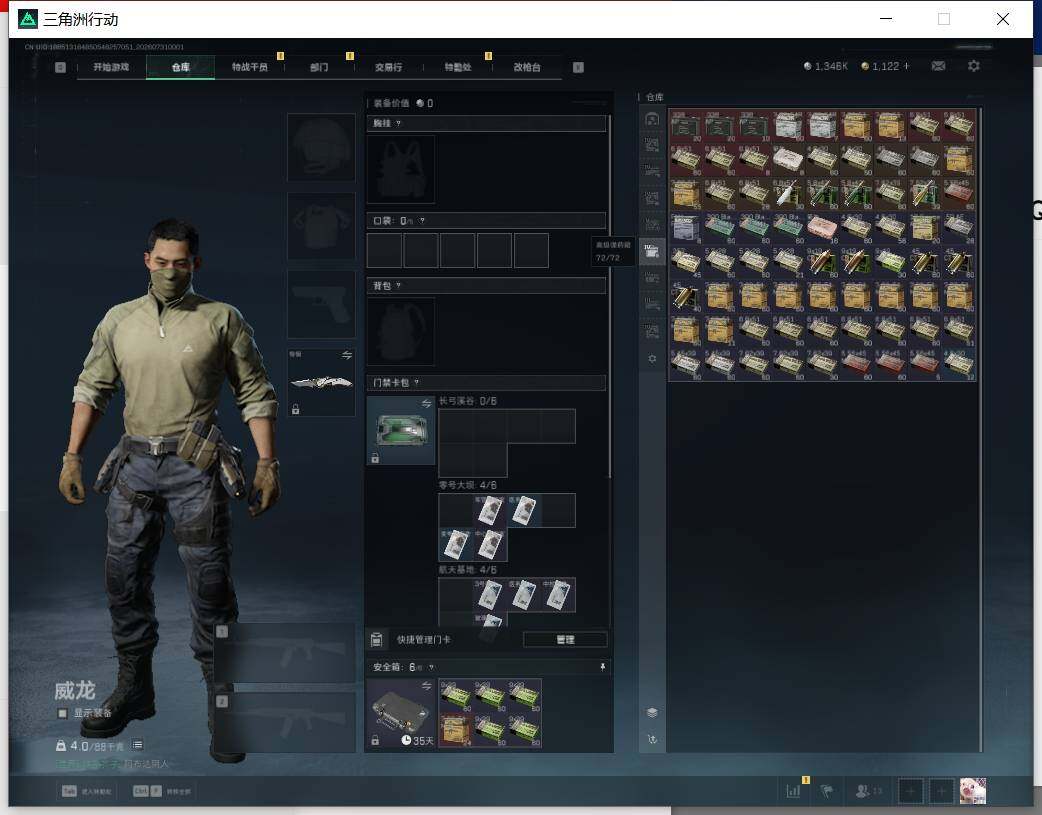Expand the 胸挂 section help arrow
Image resolution: width=1042 pixels, height=815 pixels.
click(x=398, y=124)
